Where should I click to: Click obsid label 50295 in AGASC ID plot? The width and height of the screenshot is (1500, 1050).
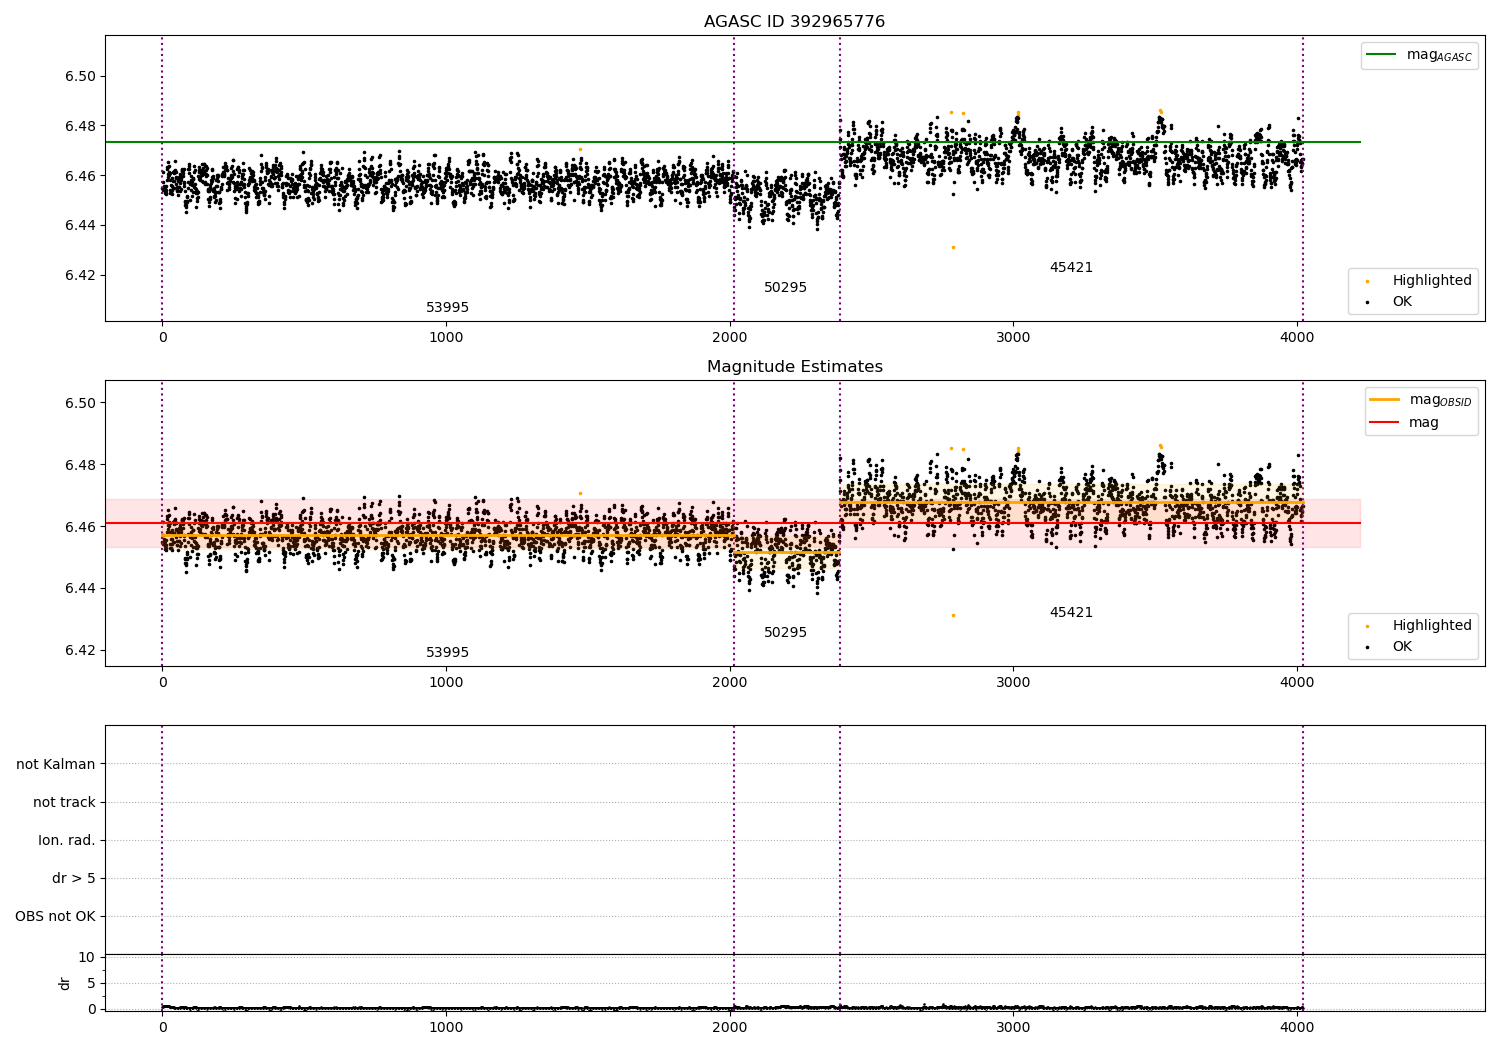pos(785,288)
